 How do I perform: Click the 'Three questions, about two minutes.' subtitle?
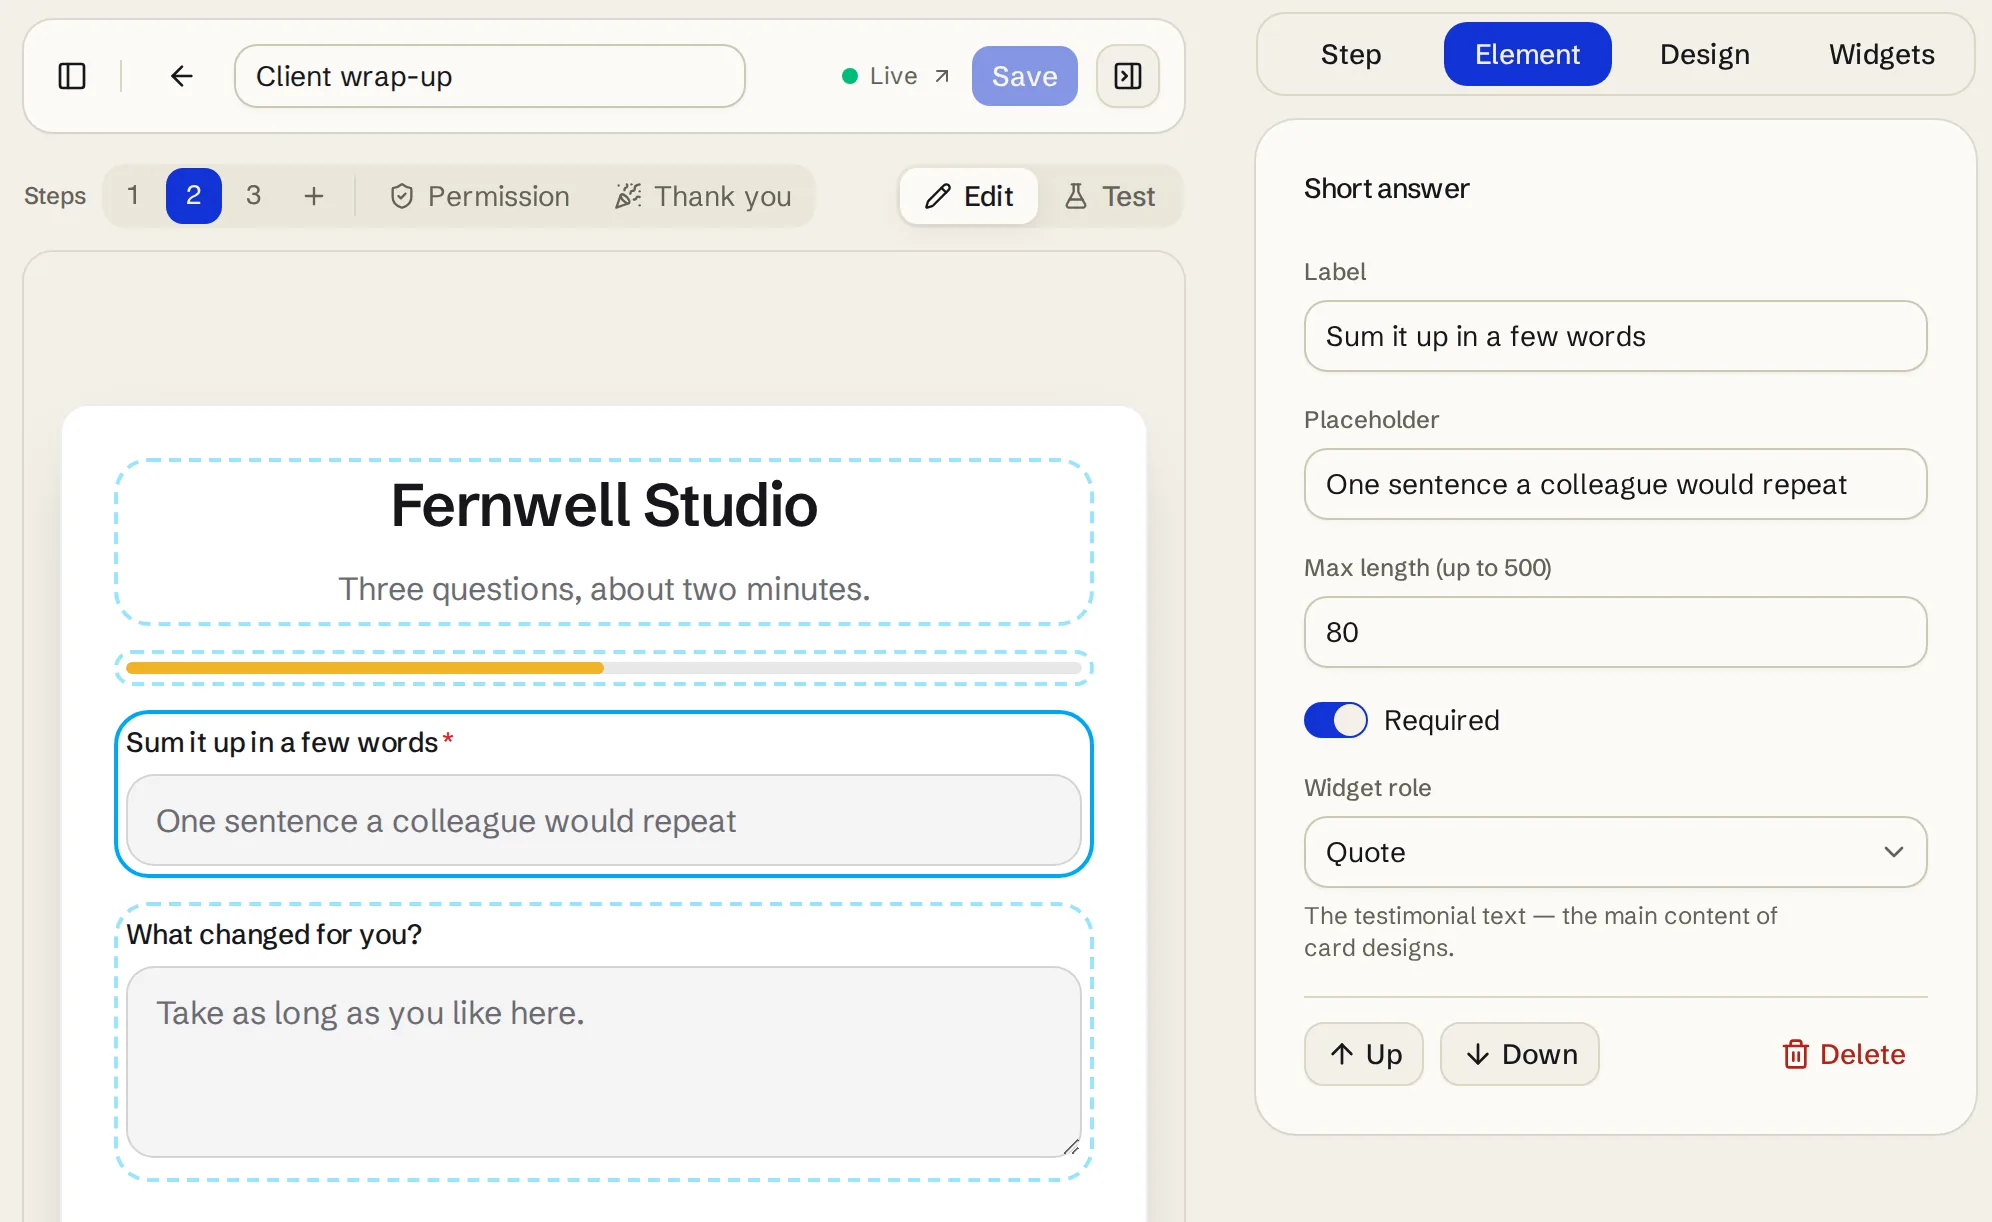click(x=604, y=589)
